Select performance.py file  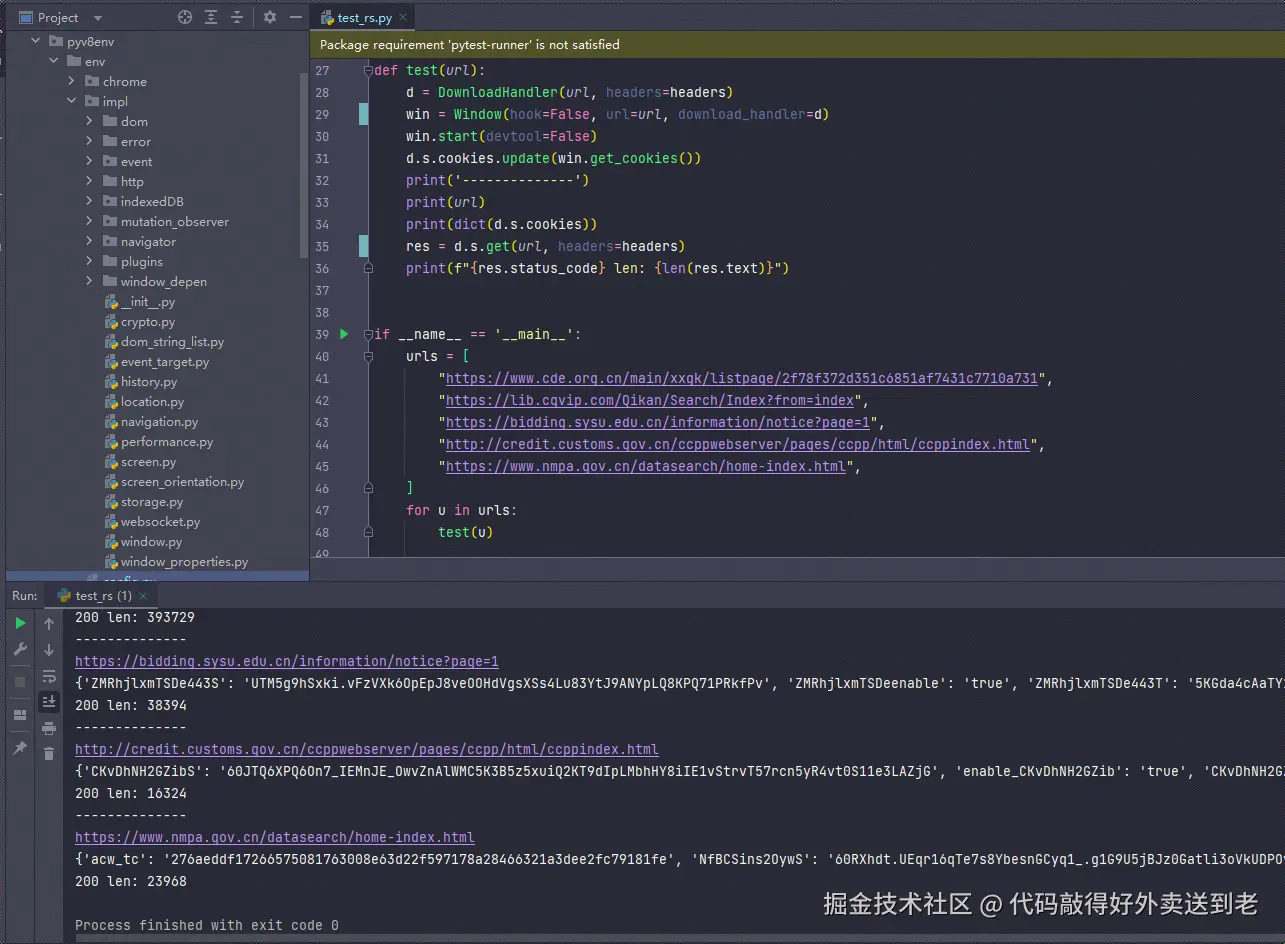pos(166,441)
